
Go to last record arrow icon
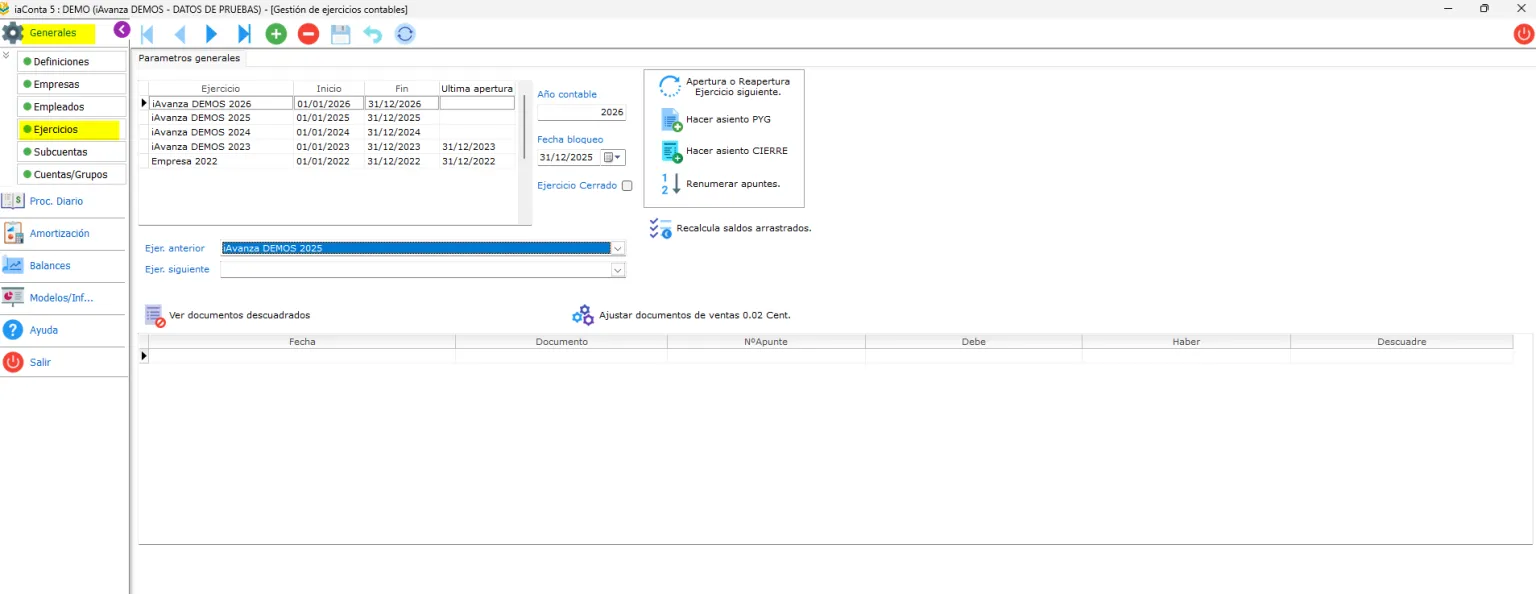243,34
